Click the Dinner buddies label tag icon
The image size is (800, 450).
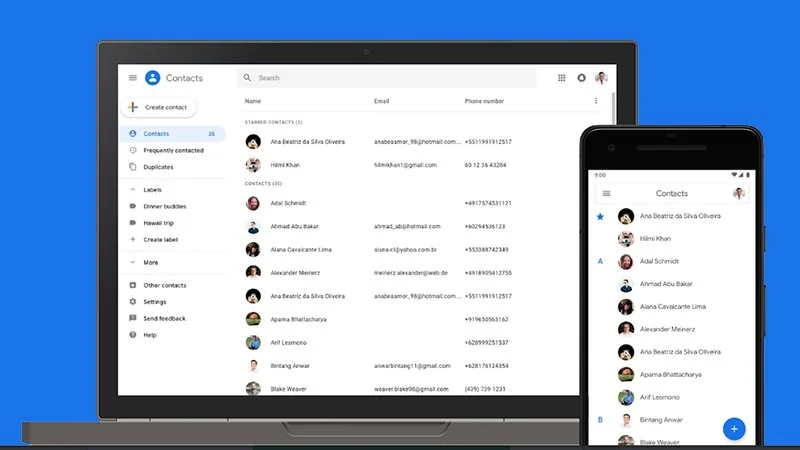coord(133,206)
